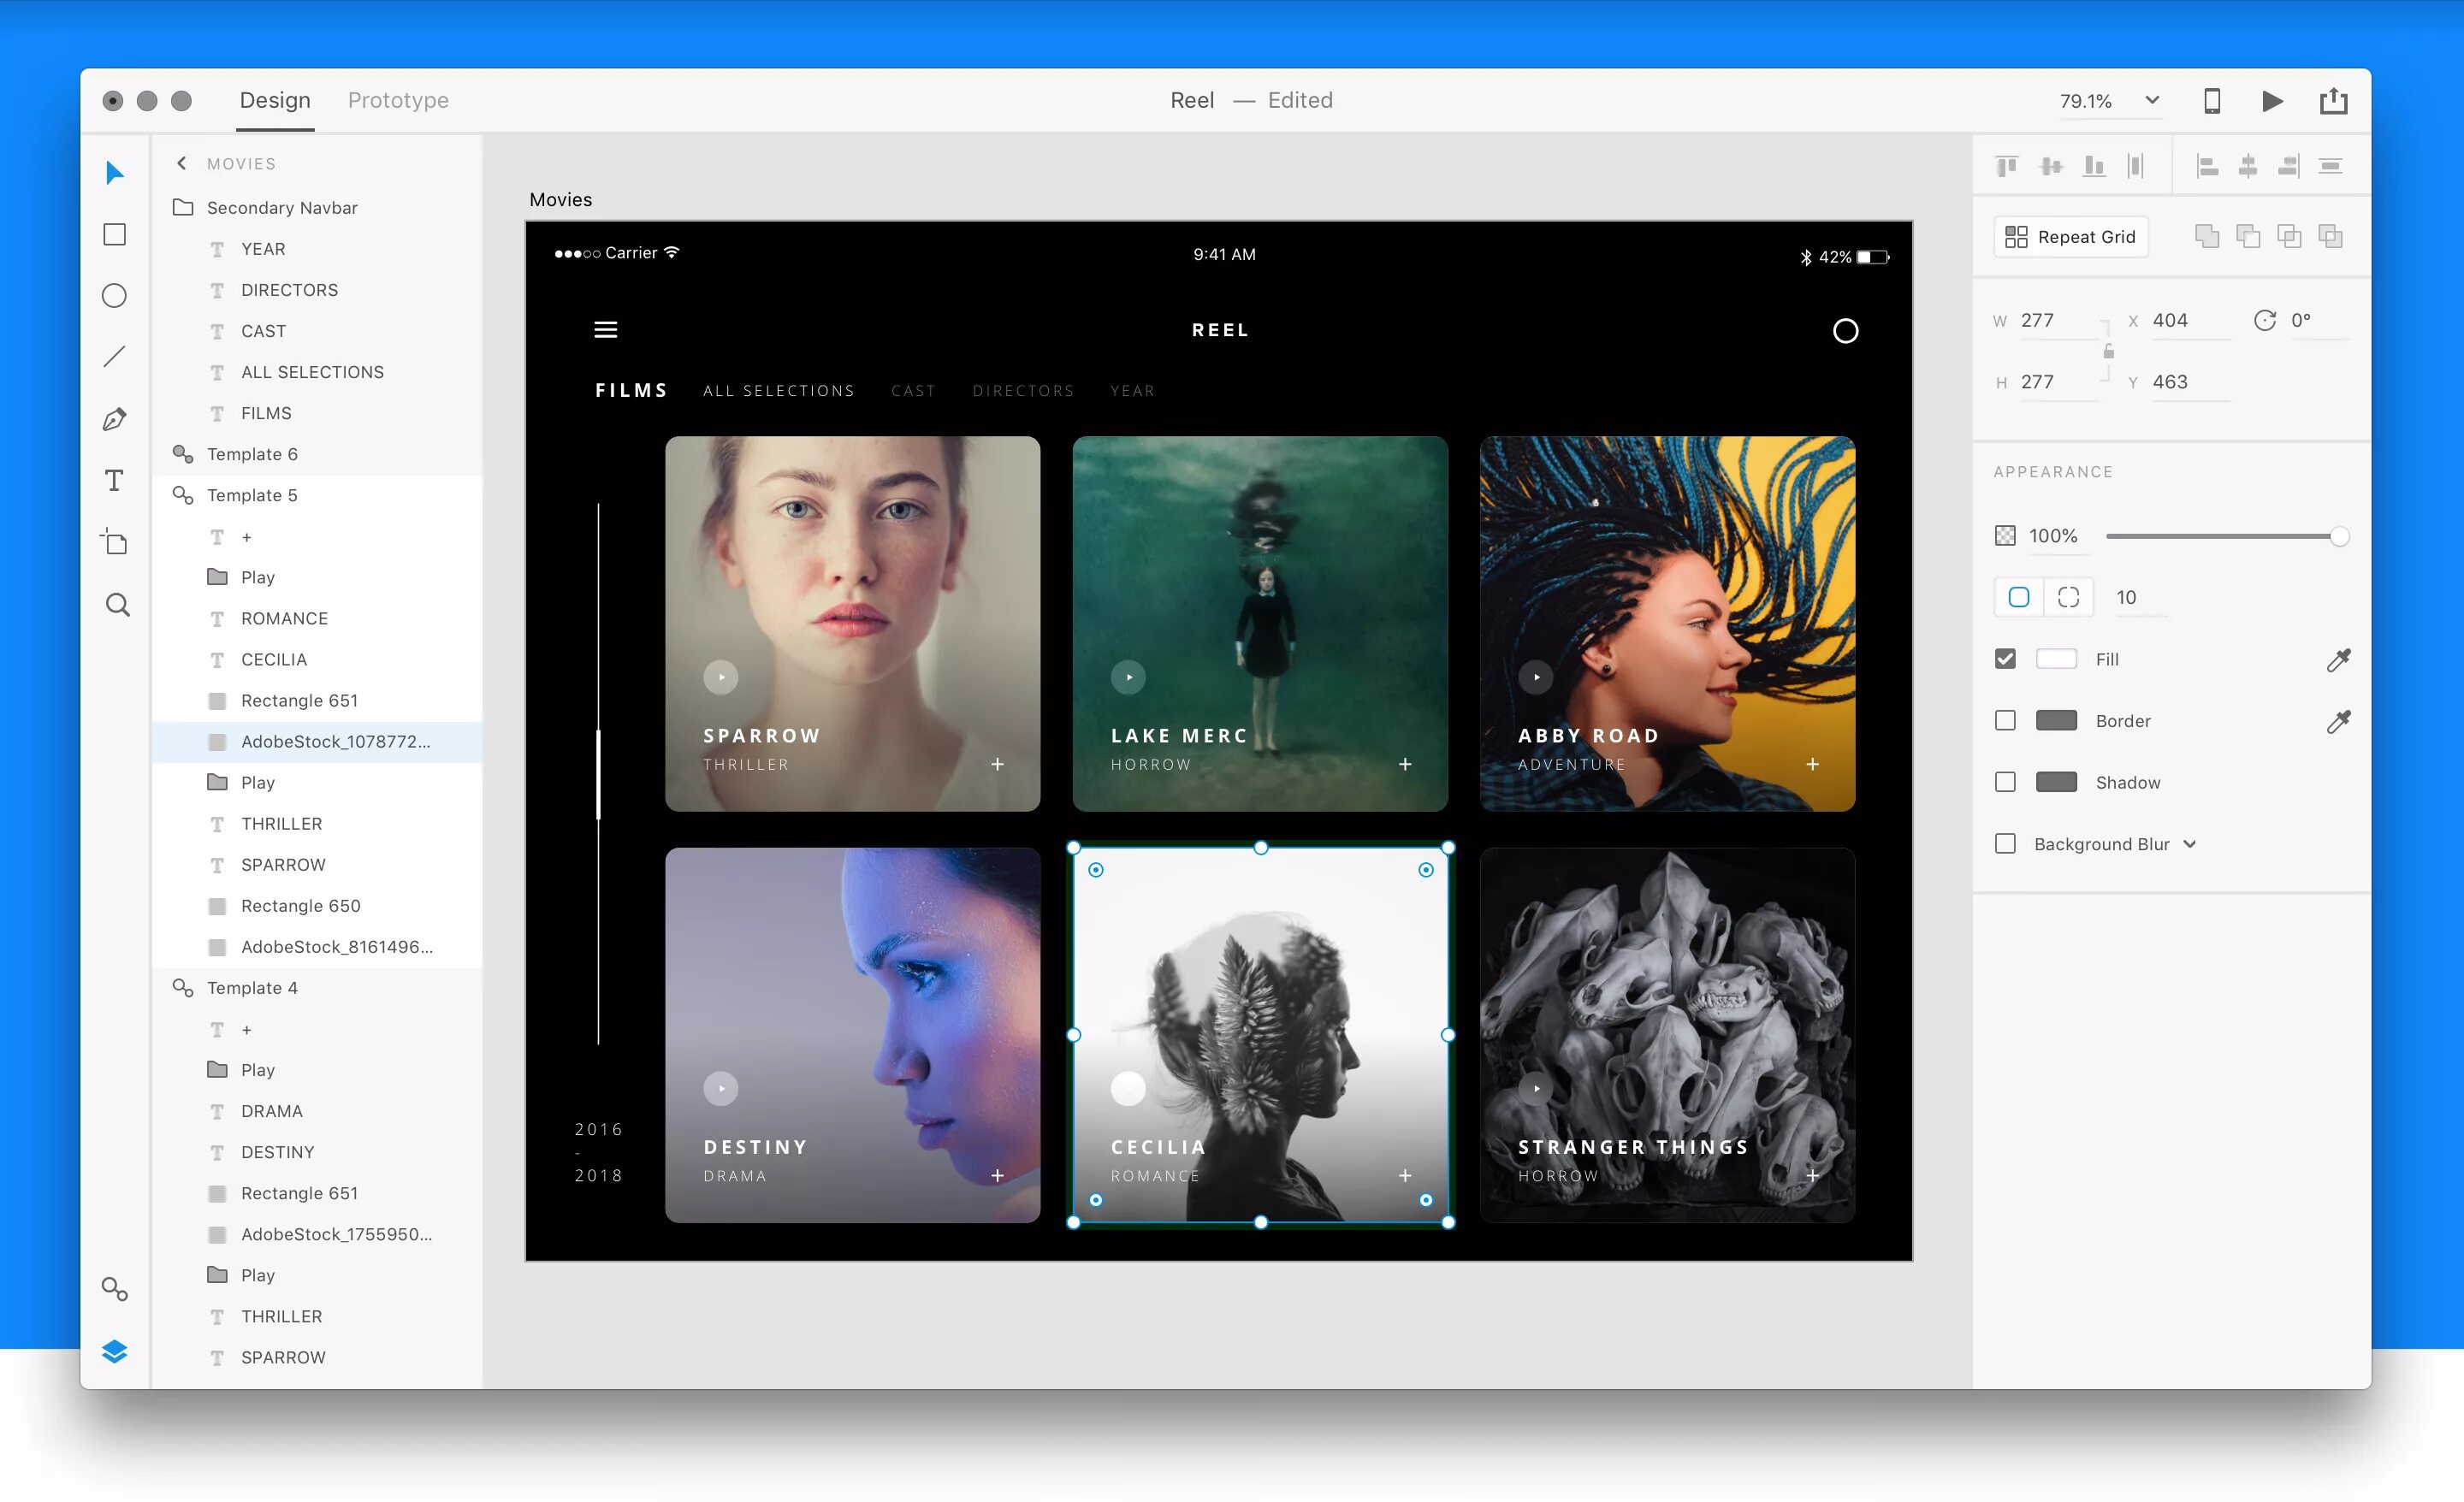Viewport: 2464px width, 1502px height.
Task: Expand the Background Blur dropdown arrow
Action: coord(2189,844)
